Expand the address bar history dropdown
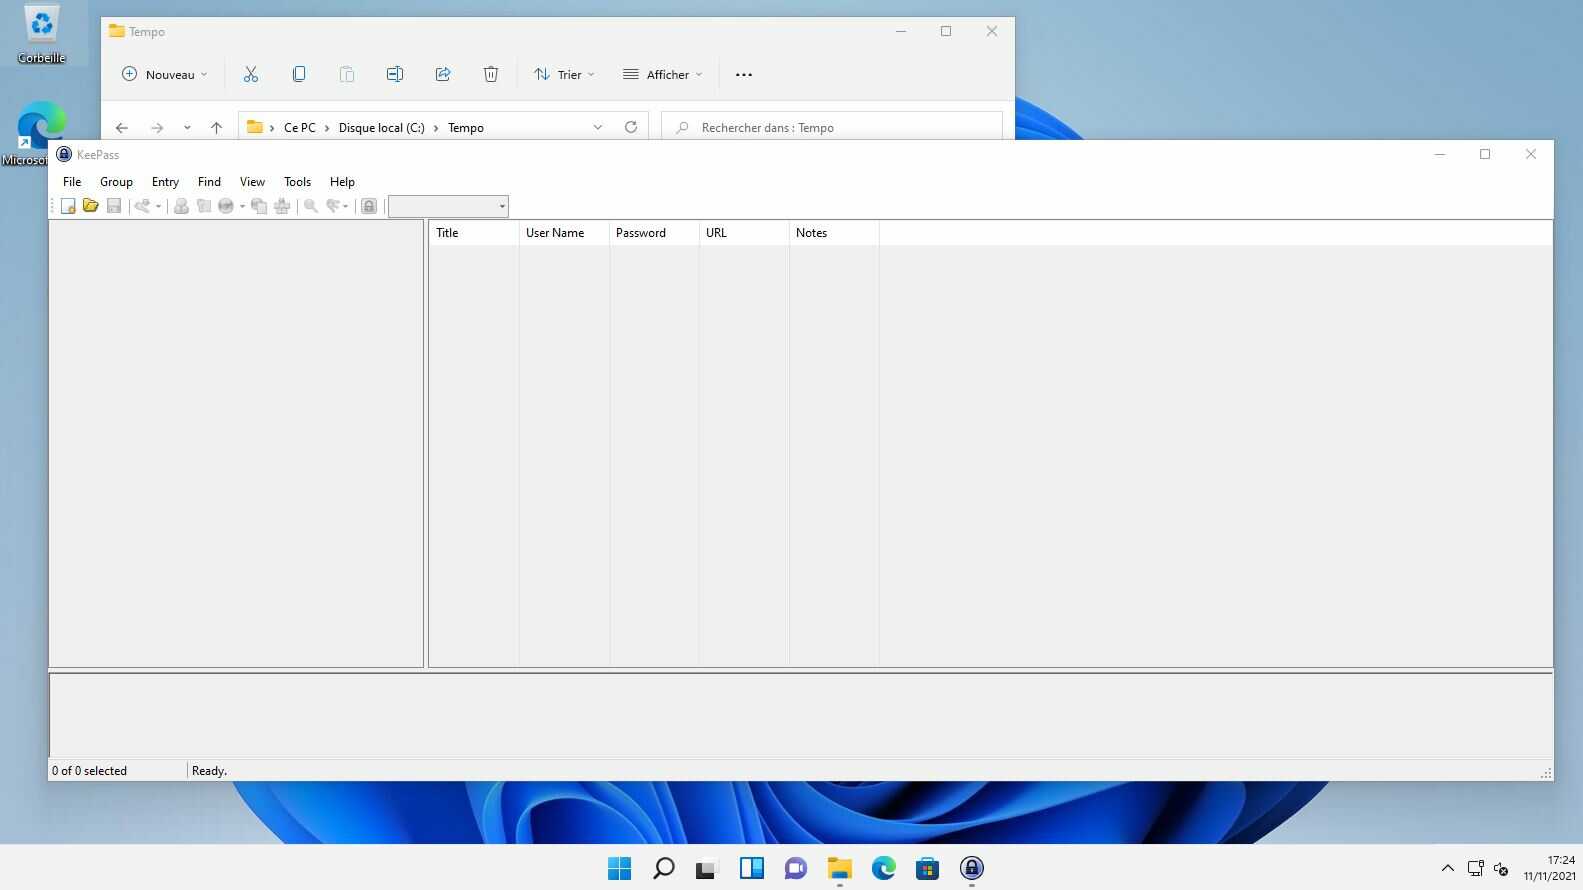This screenshot has width=1583, height=890. [x=598, y=127]
